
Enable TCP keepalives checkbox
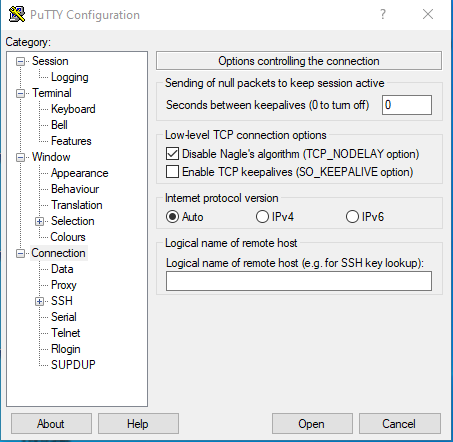click(x=172, y=172)
